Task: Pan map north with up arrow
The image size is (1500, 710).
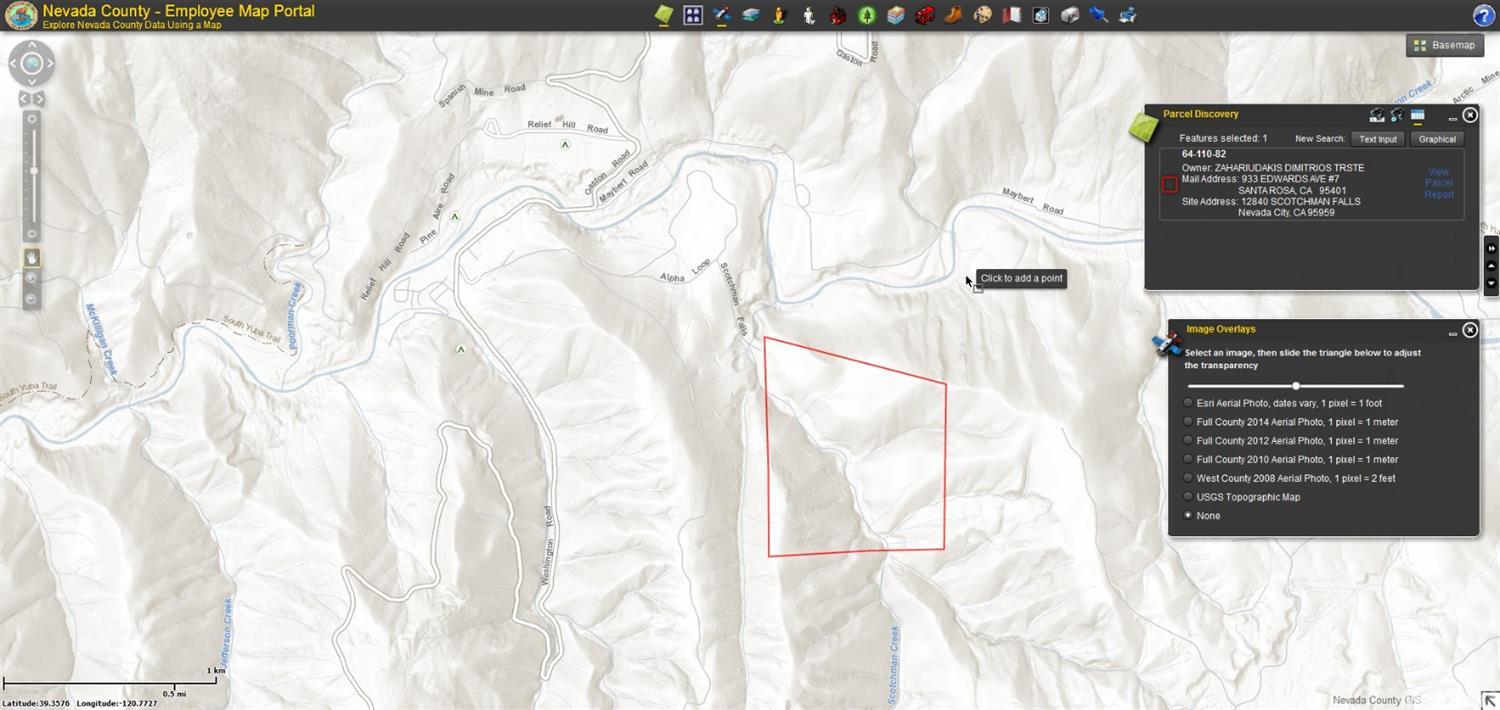Action: click(32, 46)
